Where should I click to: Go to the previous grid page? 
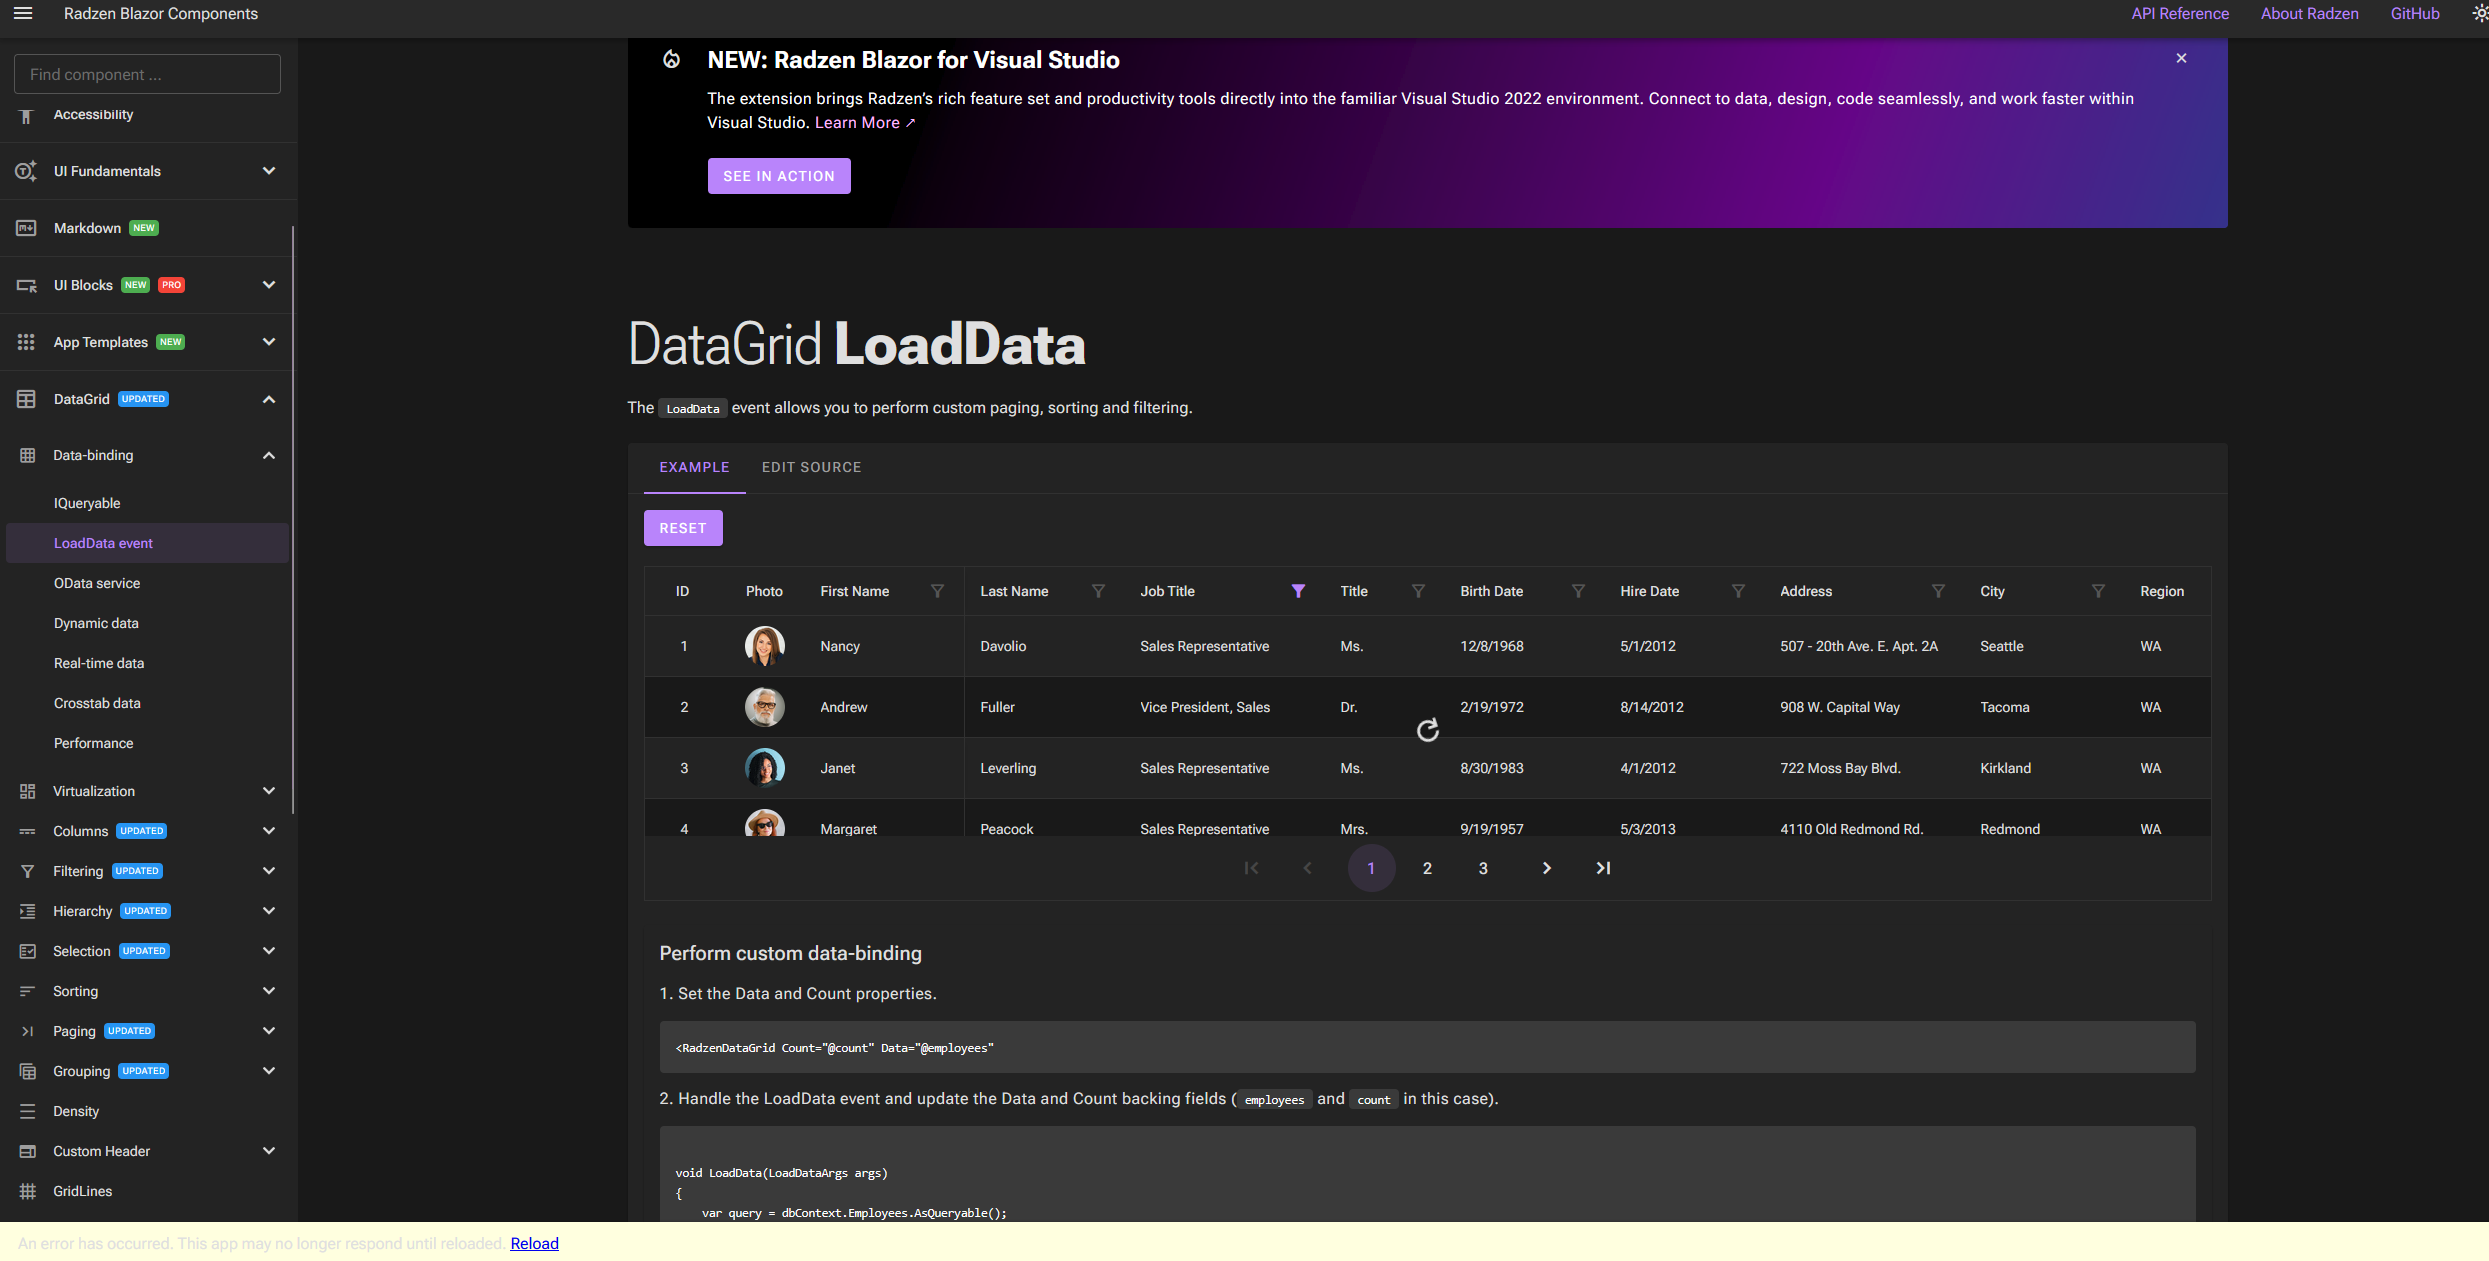1307,868
